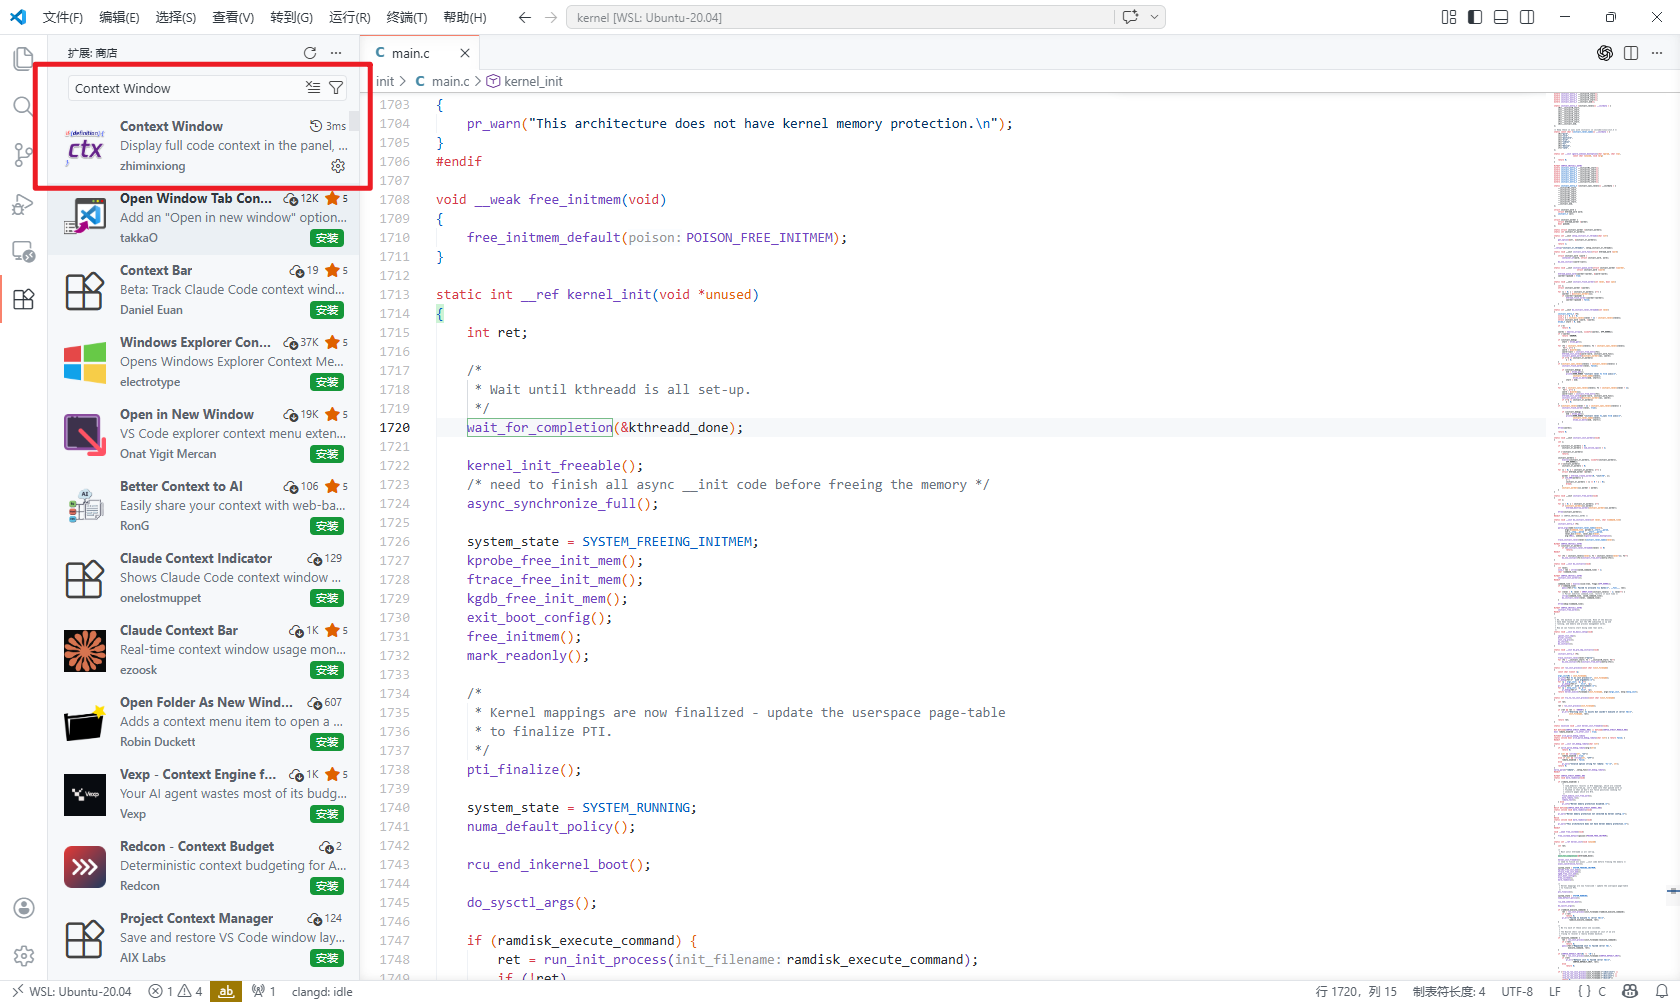Toggle the secondary sidebar visibility

tap(1527, 17)
